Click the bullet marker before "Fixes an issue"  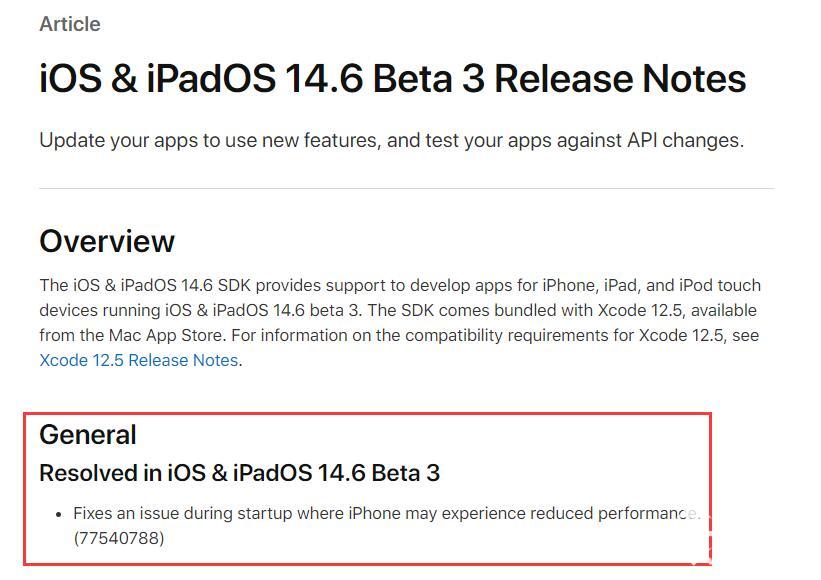tap(58, 514)
